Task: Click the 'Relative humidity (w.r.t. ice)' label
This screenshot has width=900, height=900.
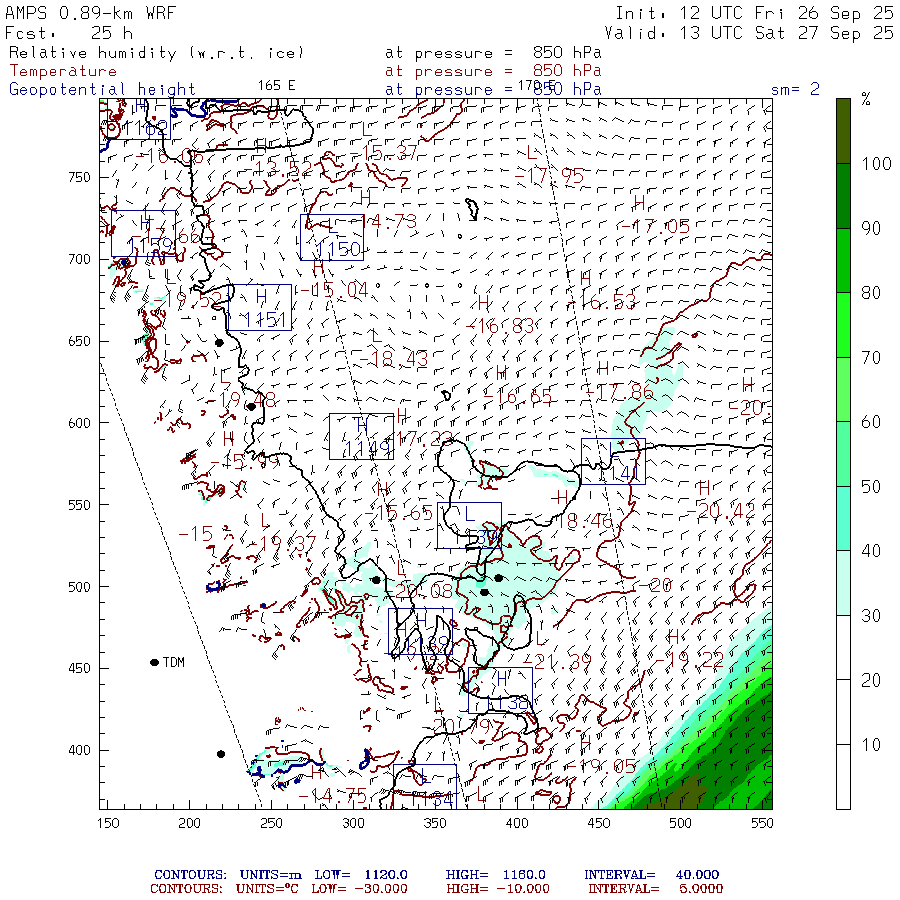Action: click(156, 53)
